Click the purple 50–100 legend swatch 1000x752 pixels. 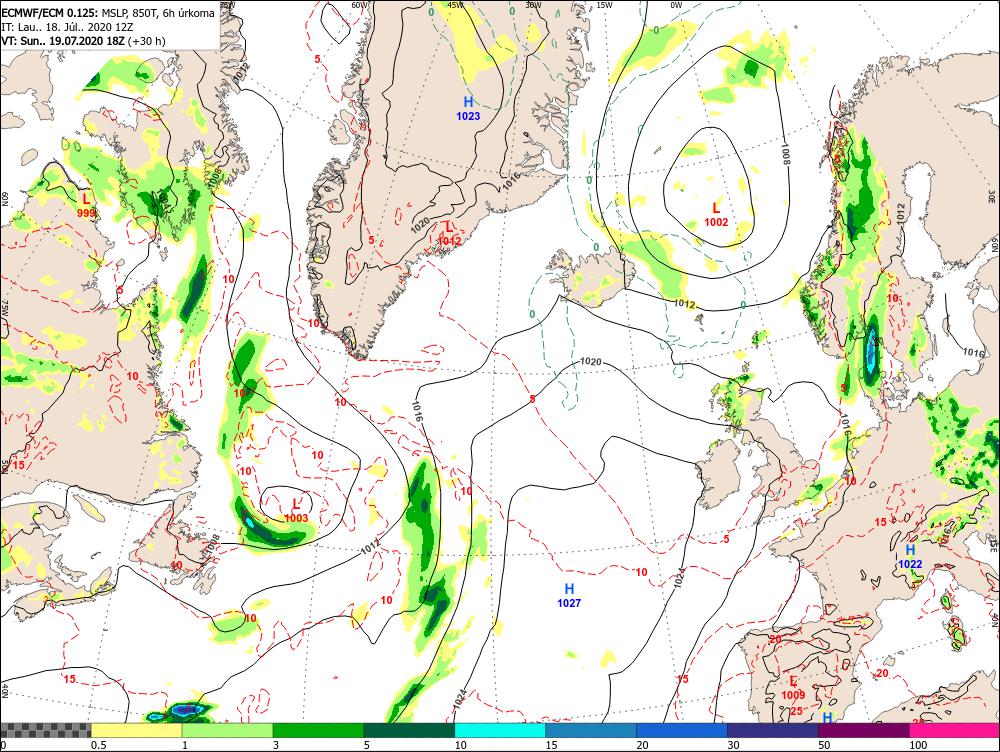coord(864,730)
